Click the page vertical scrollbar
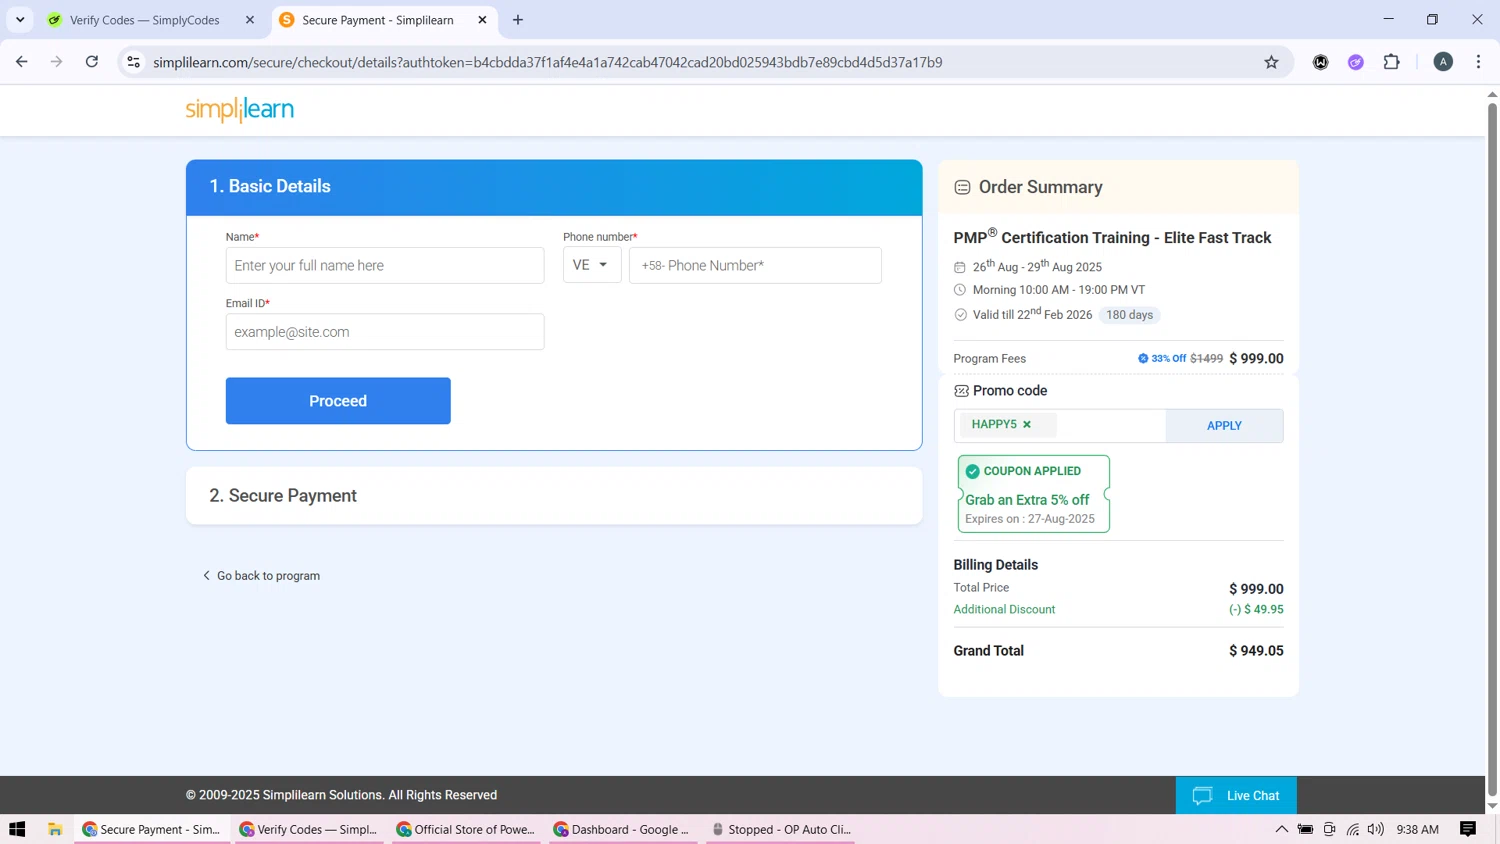 pyautogui.click(x=1492, y=450)
